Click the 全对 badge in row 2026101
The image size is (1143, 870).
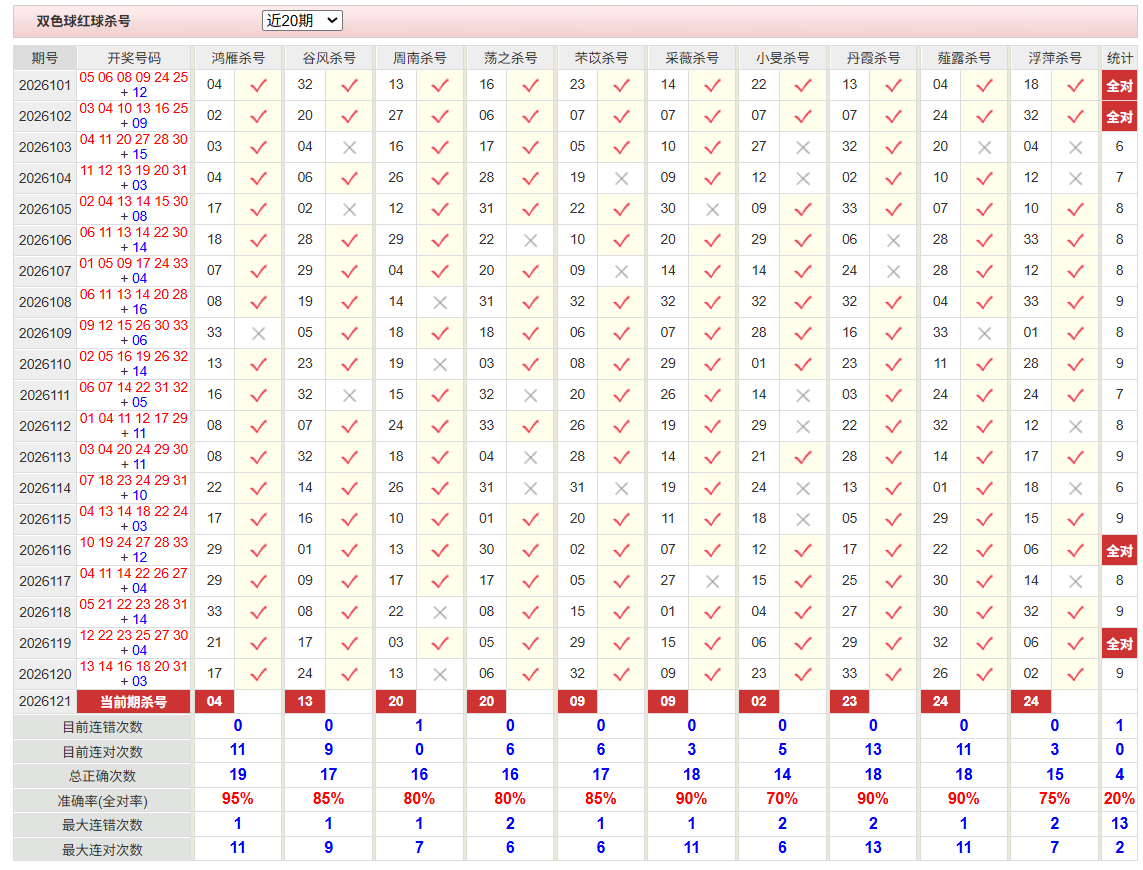1119,85
